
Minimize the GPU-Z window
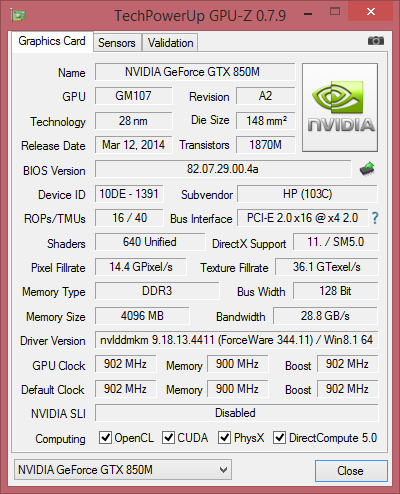pyautogui.click(x=308, y=14)
